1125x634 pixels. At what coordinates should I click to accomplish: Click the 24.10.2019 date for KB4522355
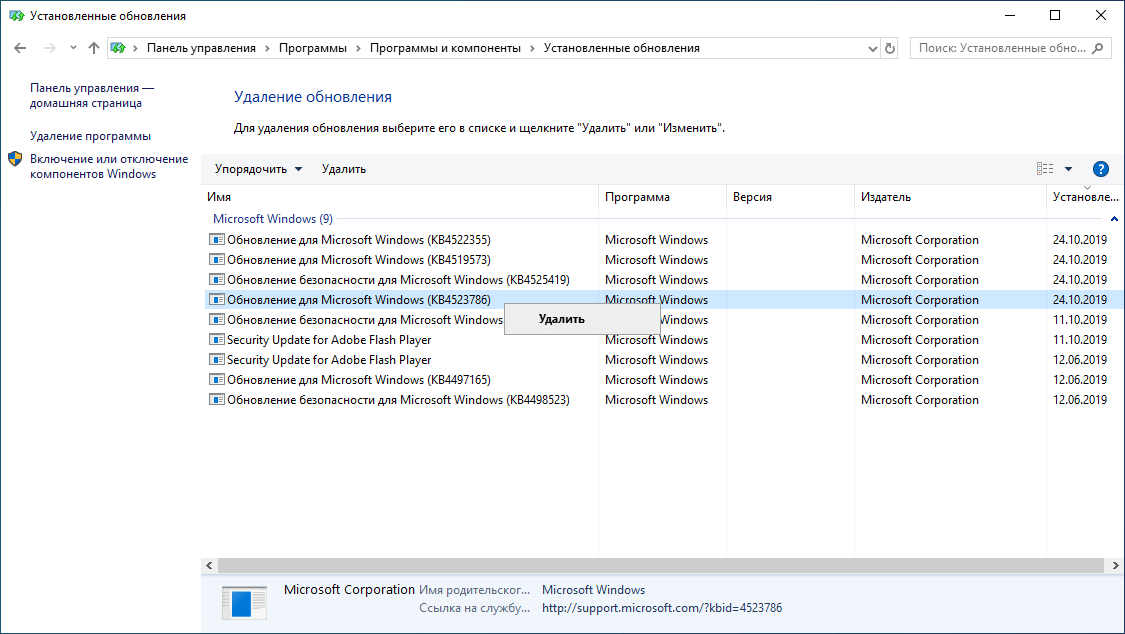click(1080, 240)
